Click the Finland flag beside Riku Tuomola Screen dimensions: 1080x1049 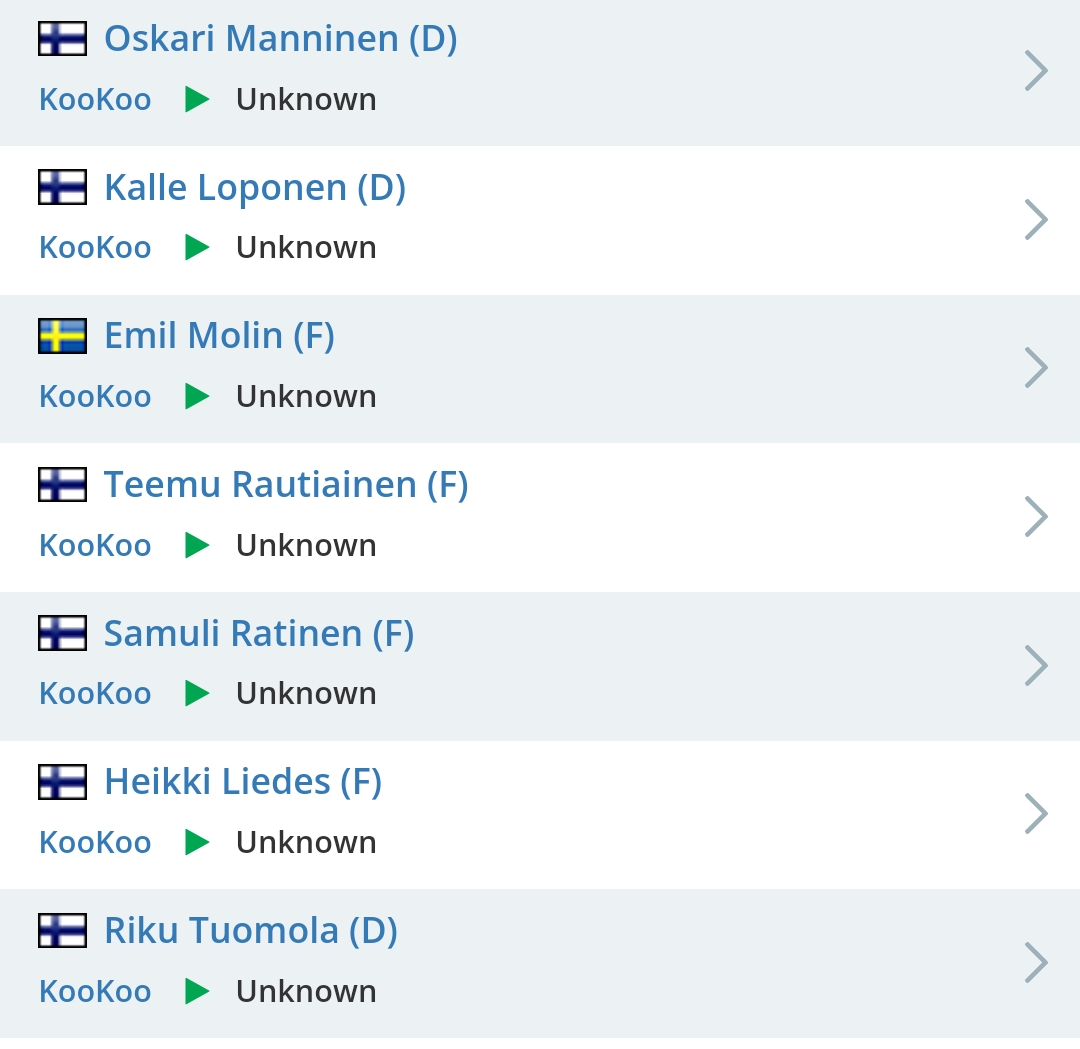(62, 931)
